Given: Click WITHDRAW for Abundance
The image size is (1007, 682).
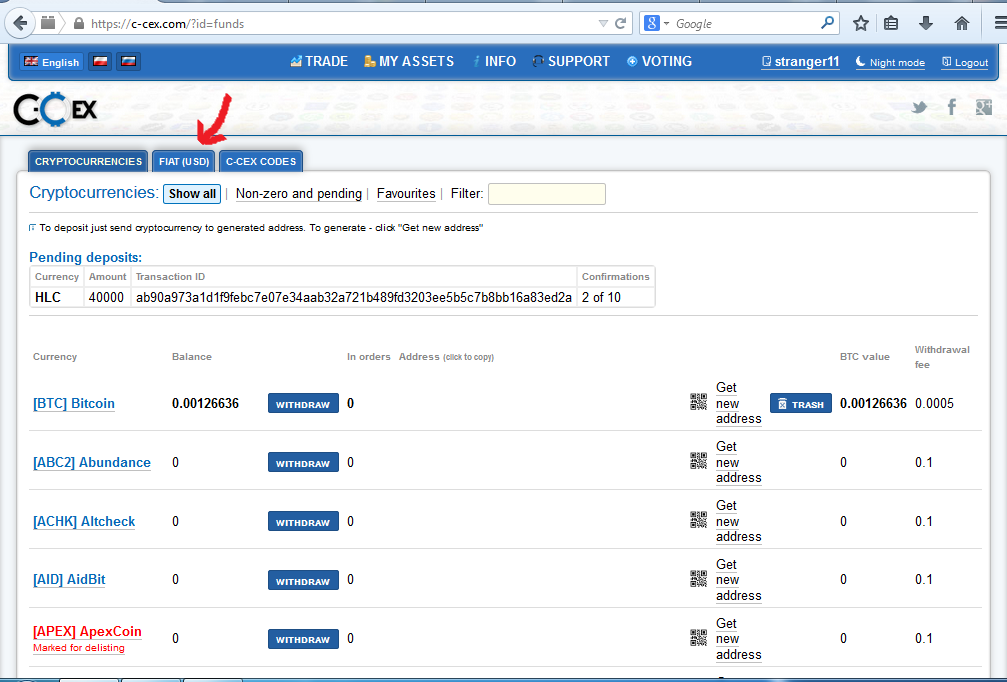Looking at the screenshot, I should pos(303,462).
